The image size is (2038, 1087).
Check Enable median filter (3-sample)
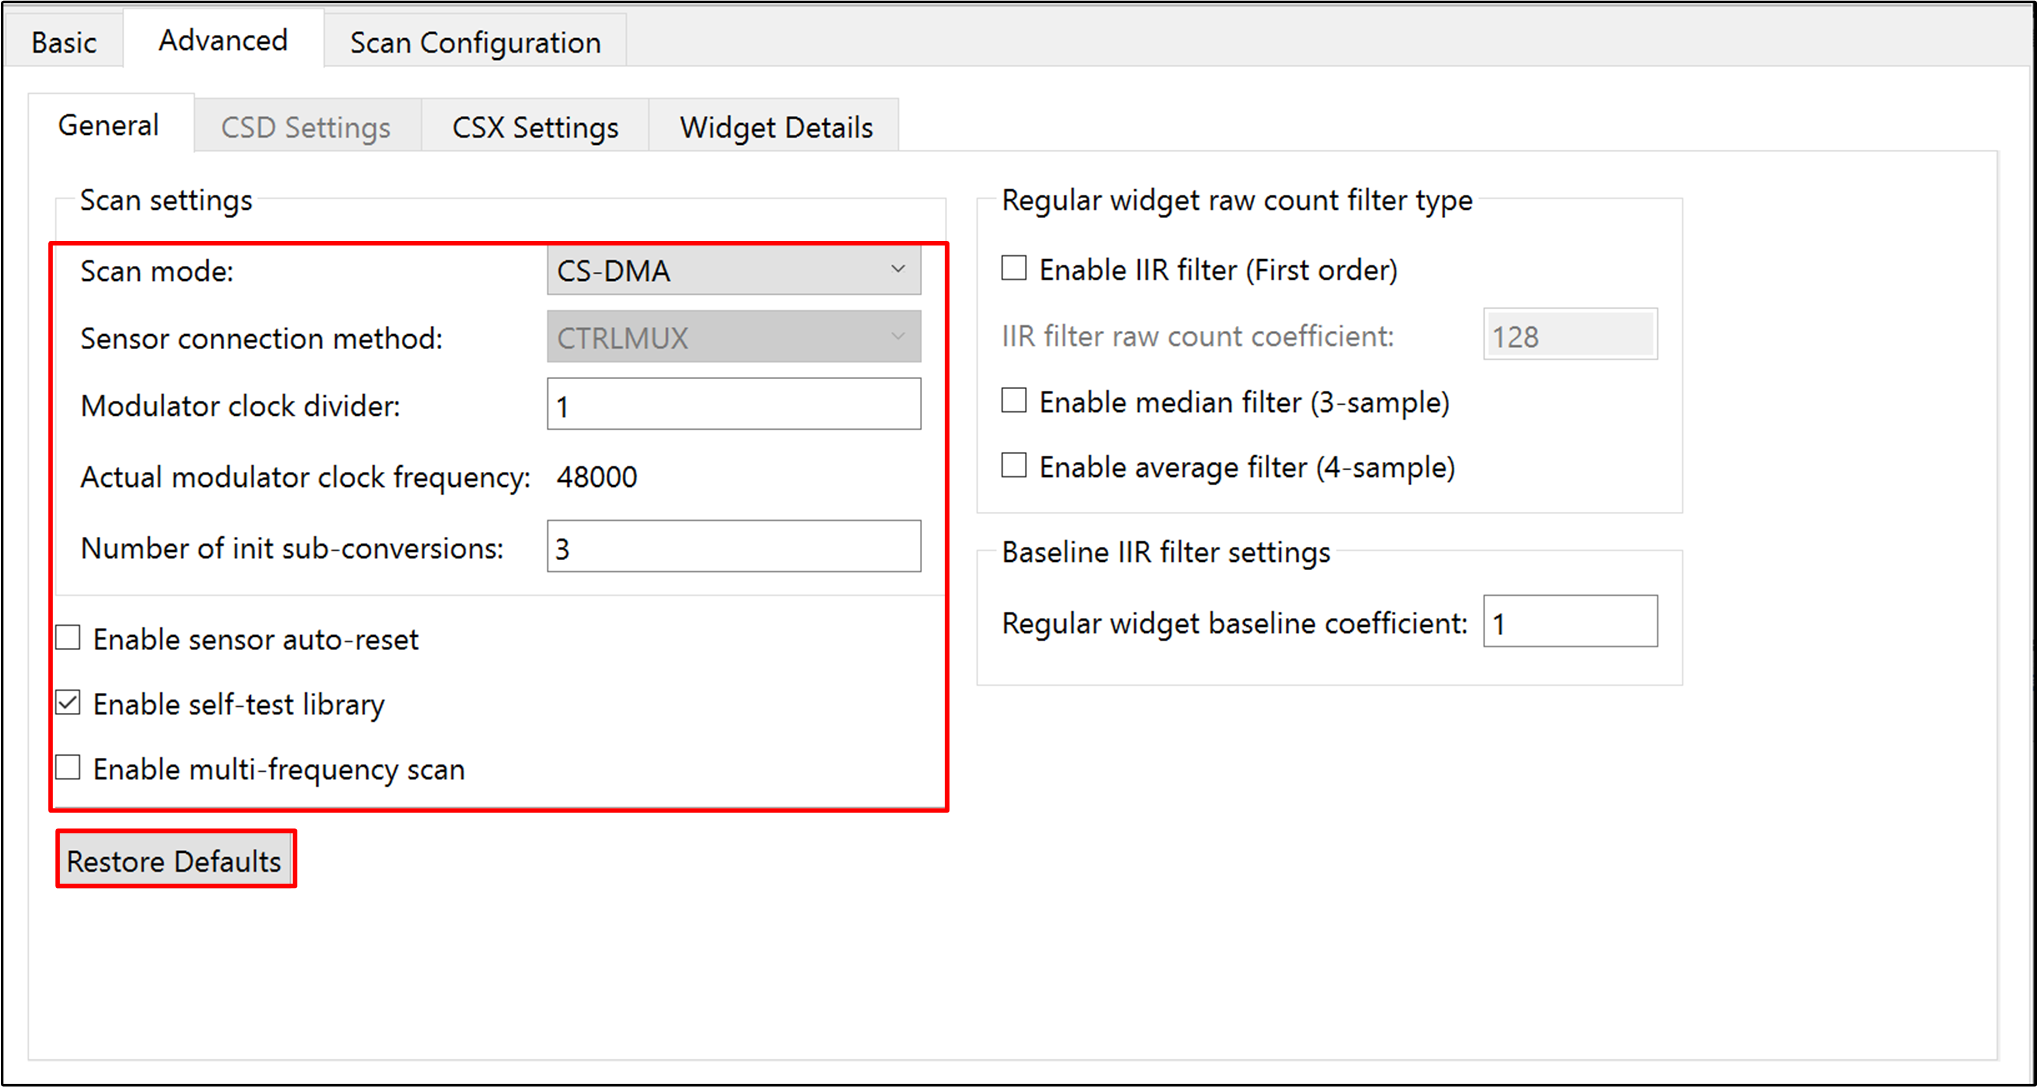1014,401
